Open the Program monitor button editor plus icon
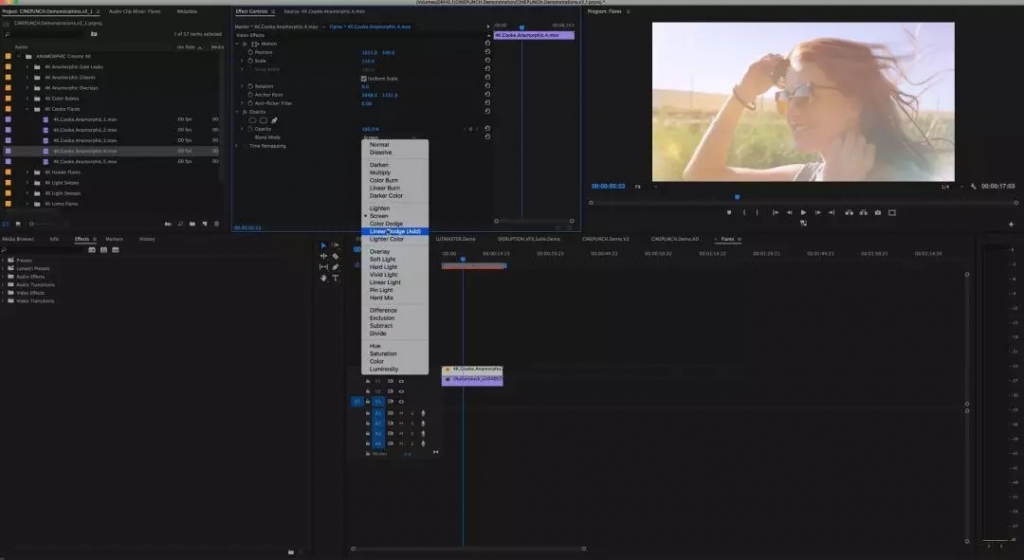Image resolution: width=1024 pixels, height=560 pixels. [1011, 225]
